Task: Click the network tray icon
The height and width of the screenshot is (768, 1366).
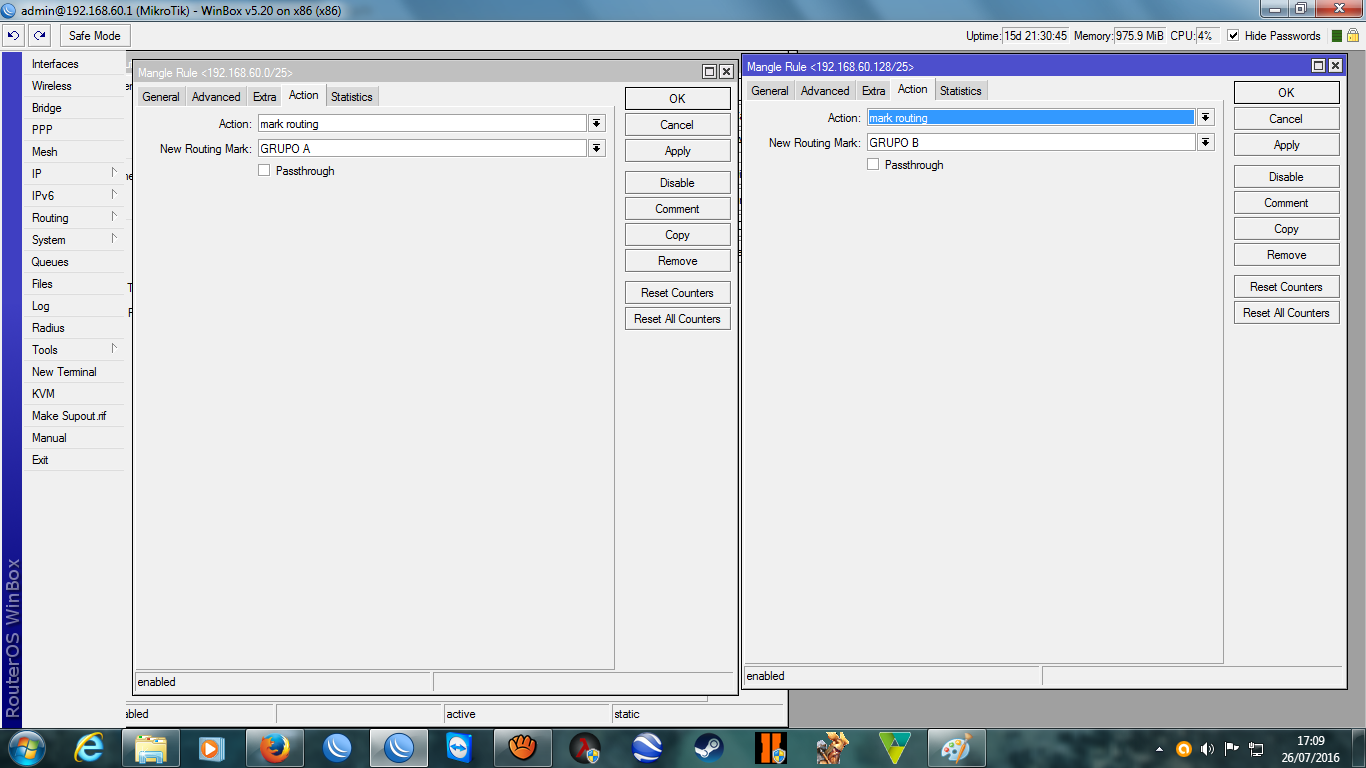Action: coord(1257,748)
